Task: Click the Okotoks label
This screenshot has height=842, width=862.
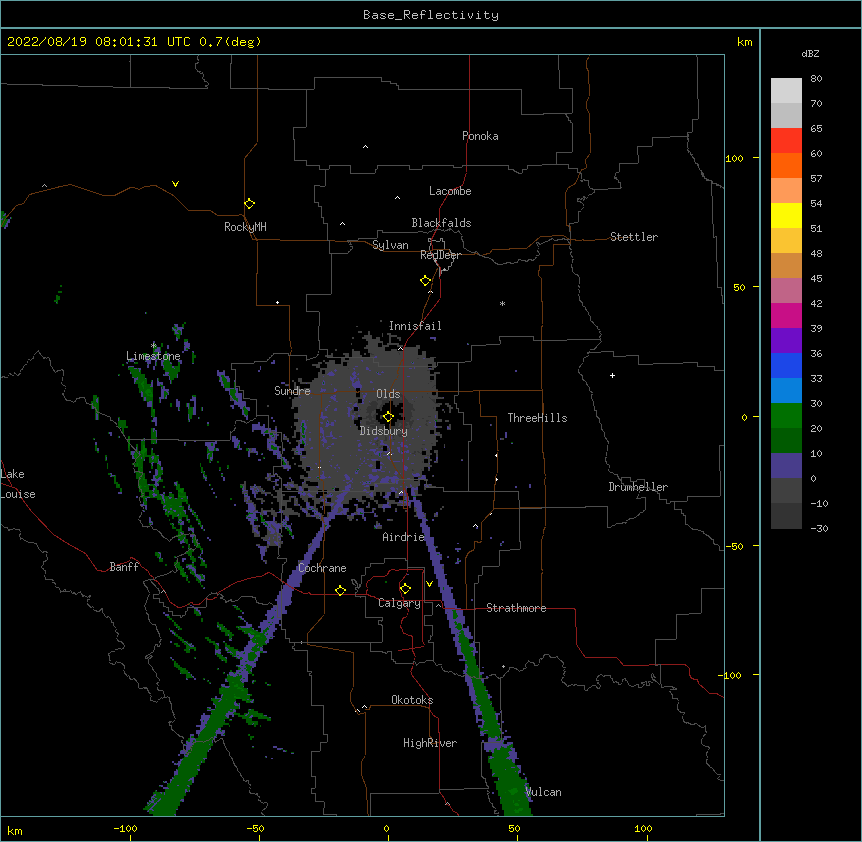Action: point(412,700)
